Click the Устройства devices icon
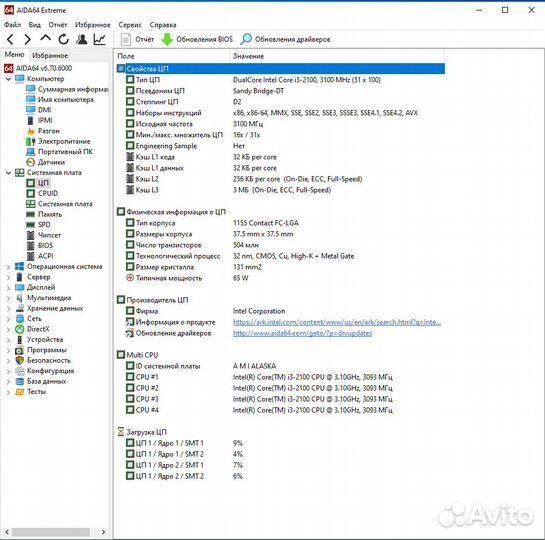This screenshot has height=540, width=545. point(20,339)
